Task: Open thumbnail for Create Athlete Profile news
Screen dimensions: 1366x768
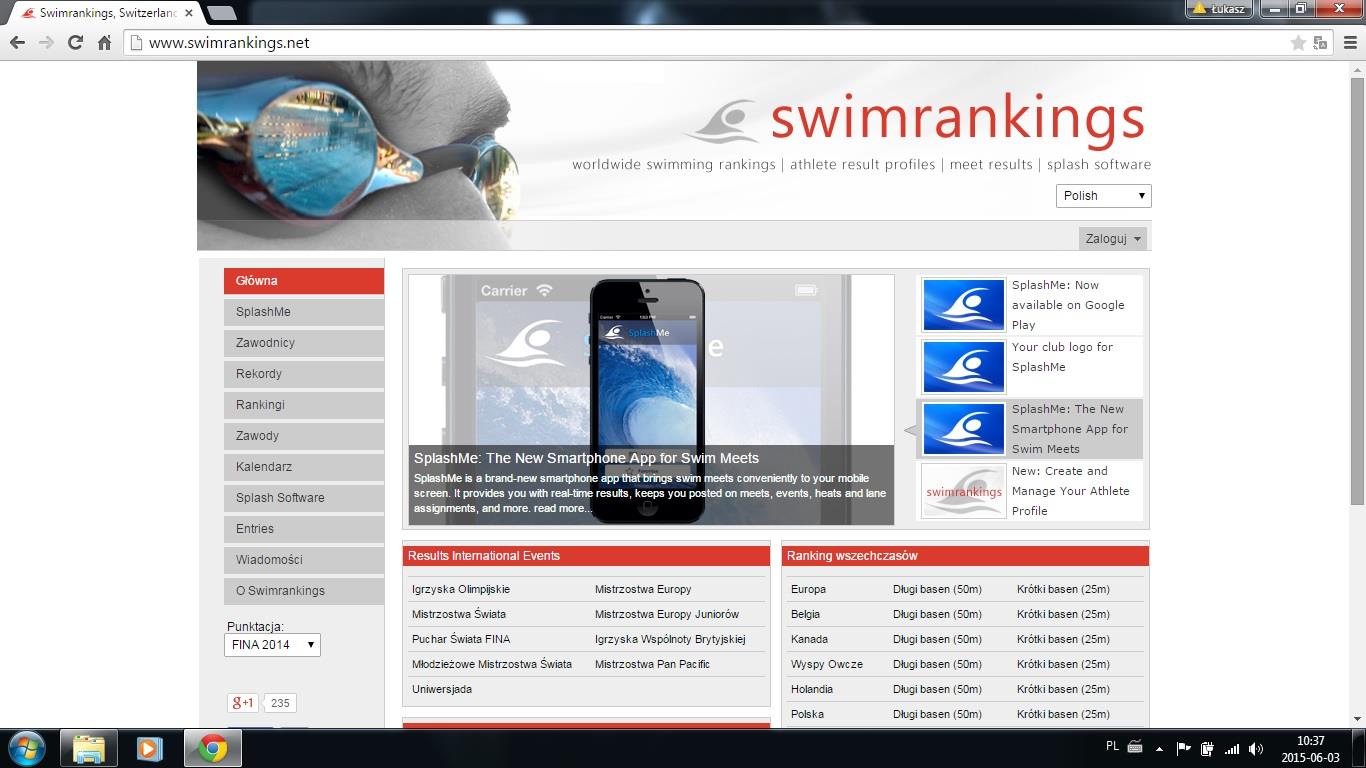Action: pos(963,491)
